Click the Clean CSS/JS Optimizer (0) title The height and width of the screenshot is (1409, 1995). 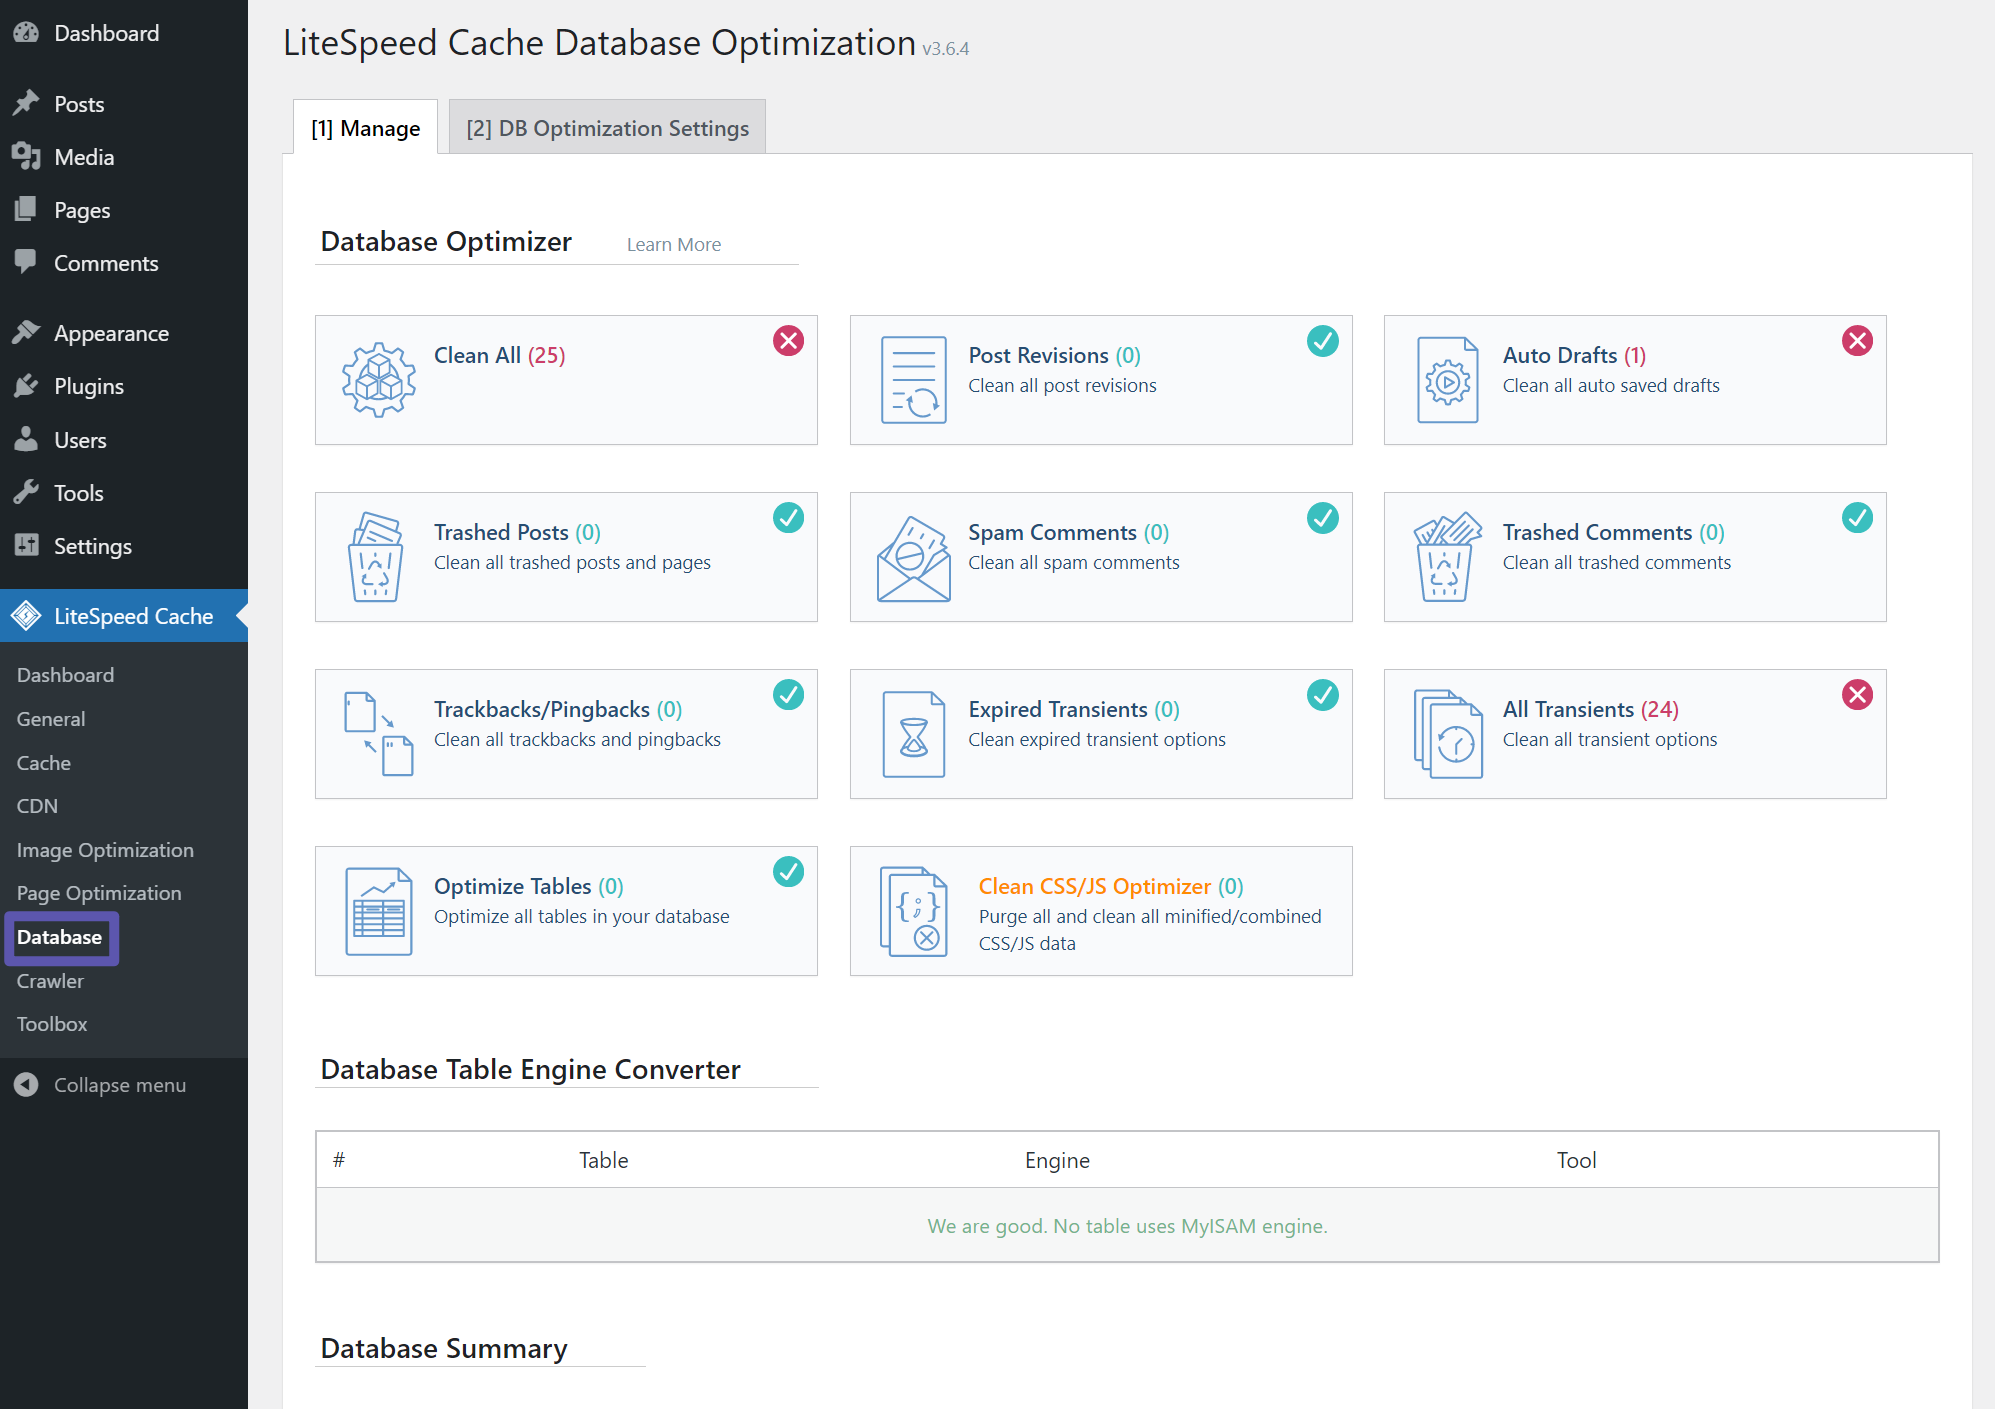click(x=1111, y=886)
